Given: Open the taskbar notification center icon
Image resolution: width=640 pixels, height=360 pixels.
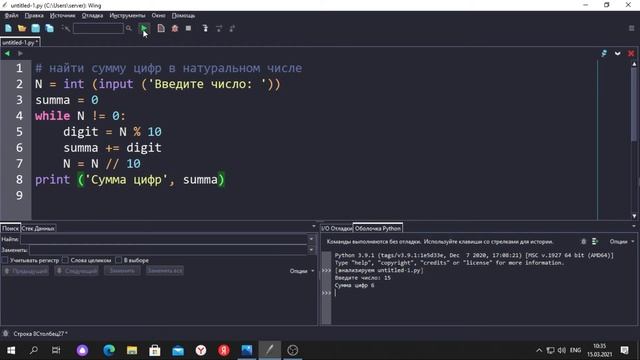Looking at the screenshot, I should click(x=624, y=350).
